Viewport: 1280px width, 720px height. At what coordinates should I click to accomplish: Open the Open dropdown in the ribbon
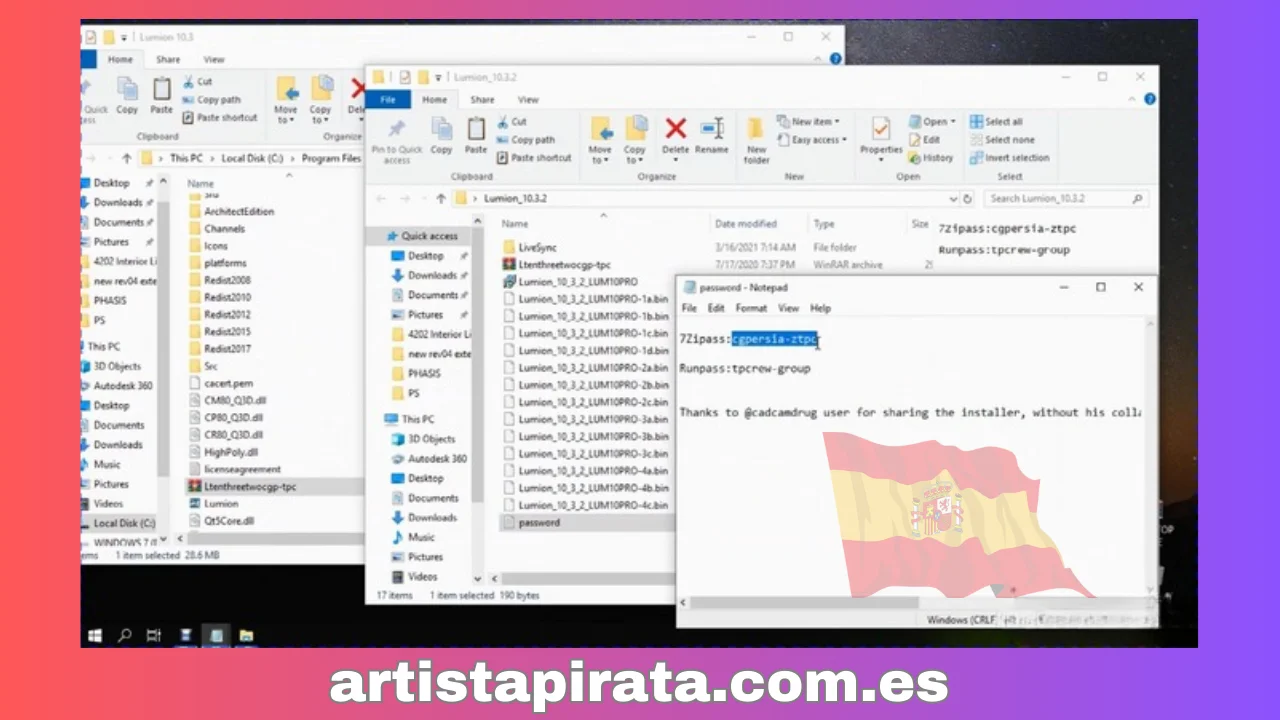pos(932,122)
